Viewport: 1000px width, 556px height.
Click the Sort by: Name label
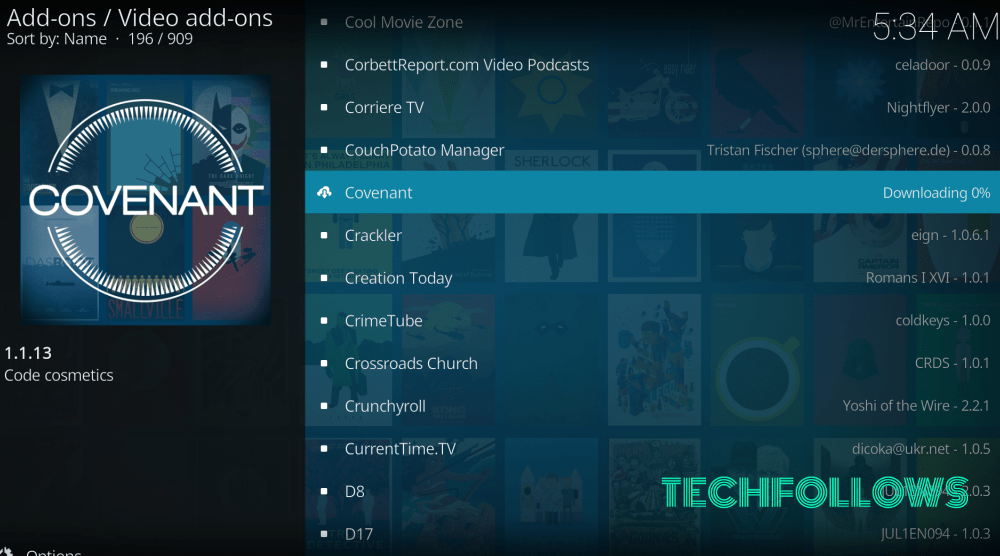pyautogui.click(x=56, y=39)
